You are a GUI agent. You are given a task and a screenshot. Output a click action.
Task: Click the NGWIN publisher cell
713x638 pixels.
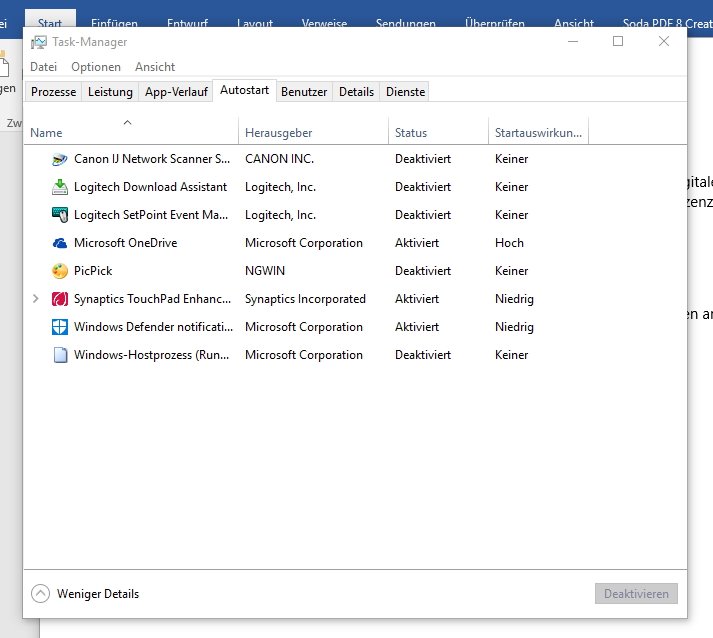[x=265, y=271]
